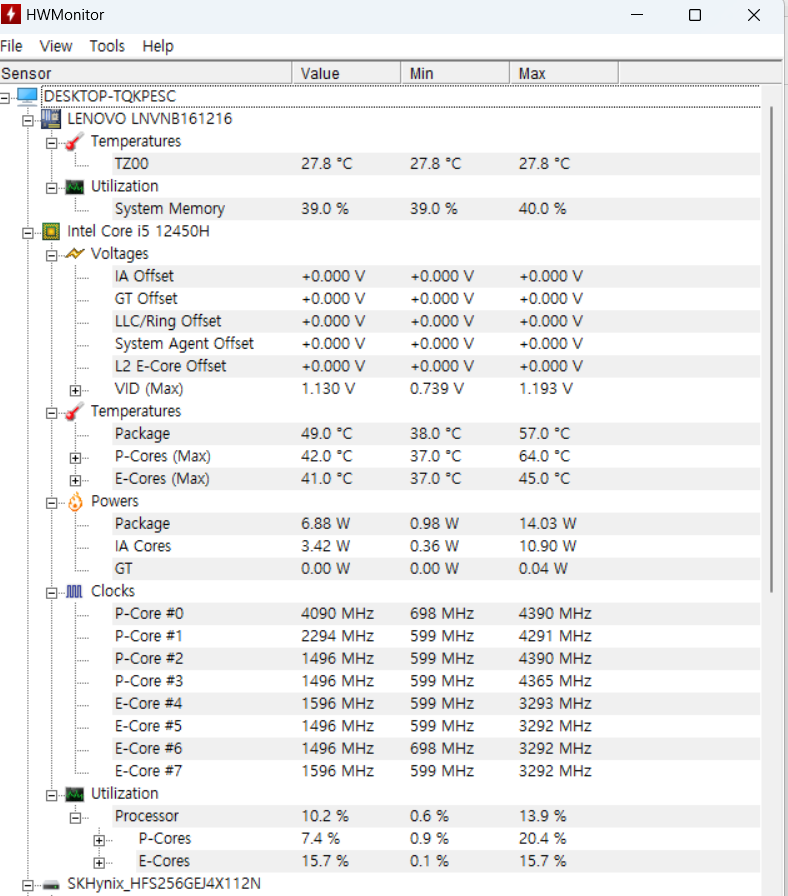
Task: Click the DESKTOP-TQKPESC computer icon
Action: (x=27, y=96)
